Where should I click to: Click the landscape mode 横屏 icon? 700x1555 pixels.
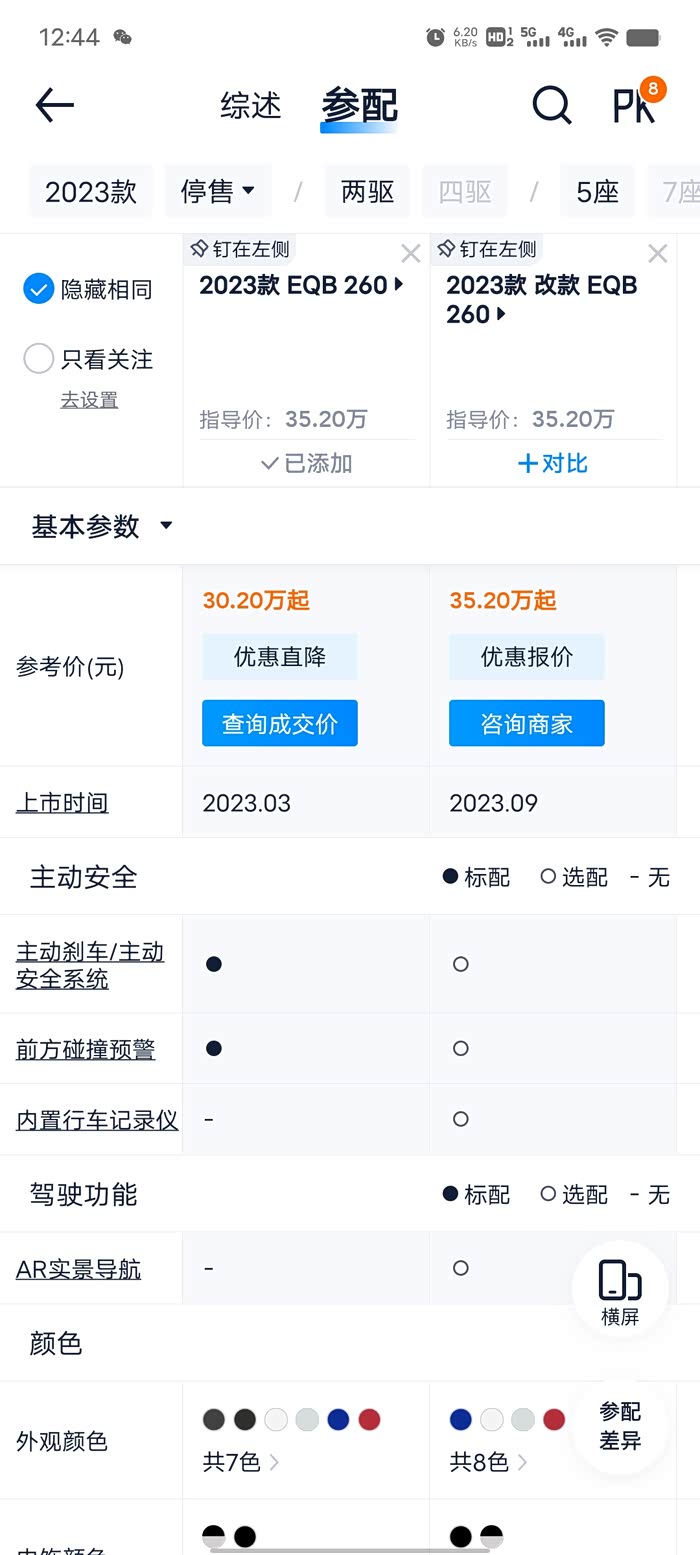coord(620,1290)
